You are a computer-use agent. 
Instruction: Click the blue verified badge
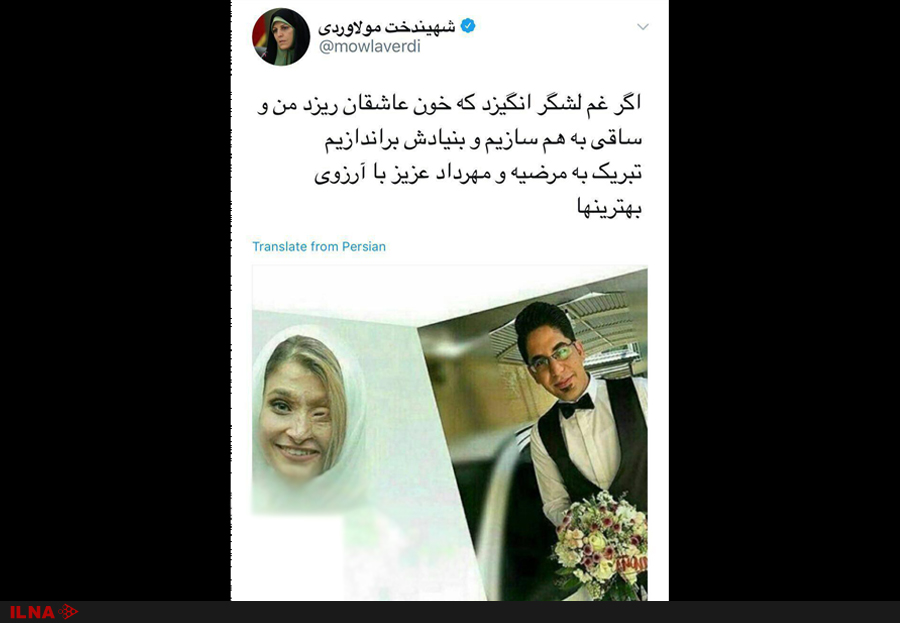coord(468,26)
